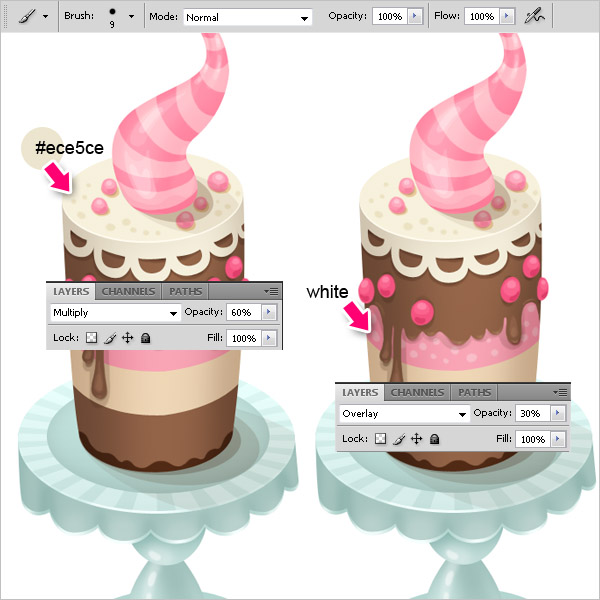
Task: Toggle lock transparent pixels in Multiply panel
Action: (91, 338)
